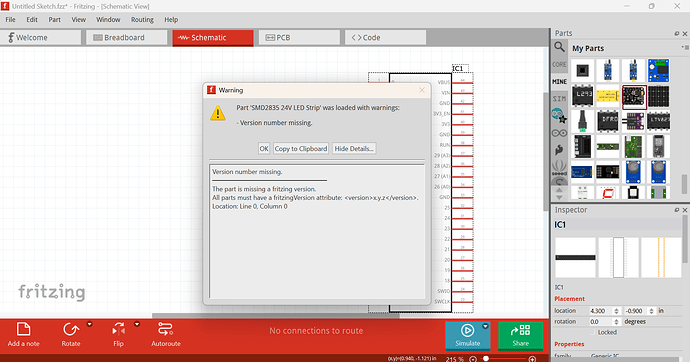This screenshot has height=362, width=690.
Task: Click OK in the Warning dialog
Action: [264, 149]
